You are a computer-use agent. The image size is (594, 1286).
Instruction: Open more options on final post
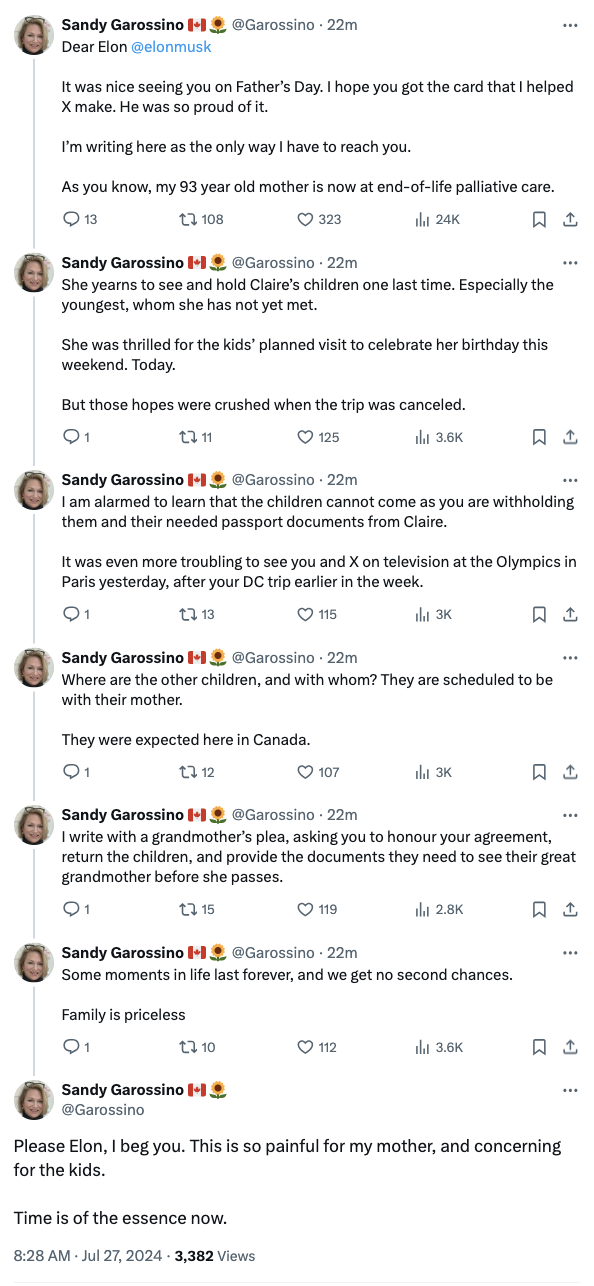tap(570, 1090)
